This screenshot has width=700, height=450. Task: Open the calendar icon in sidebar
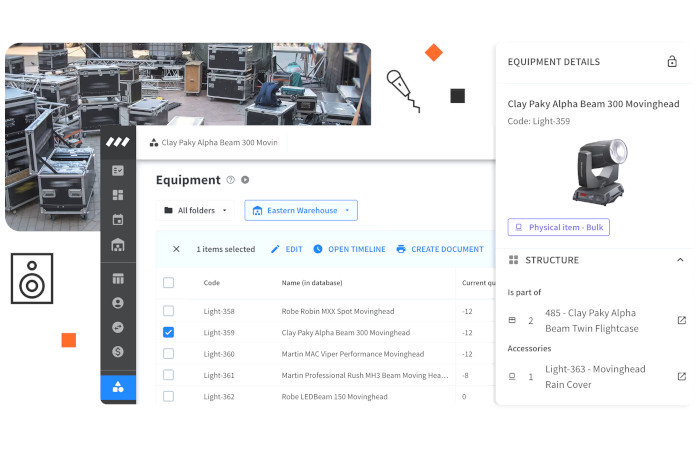[x=118, y=220]
